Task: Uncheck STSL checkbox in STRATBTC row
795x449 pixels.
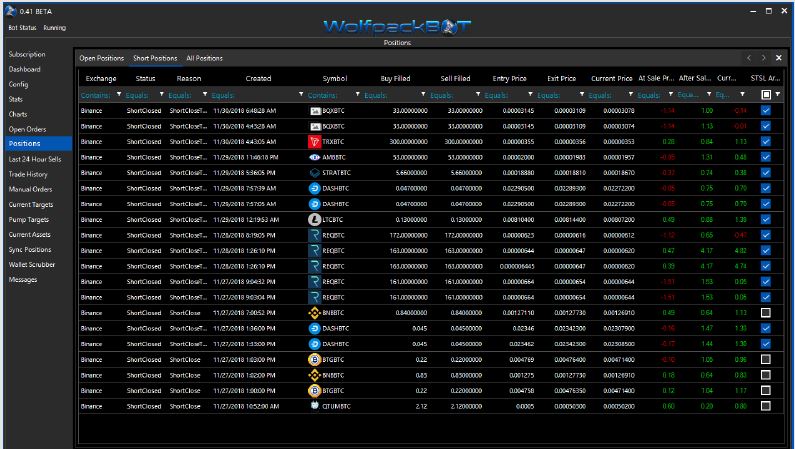Action: tap(766, 173)
